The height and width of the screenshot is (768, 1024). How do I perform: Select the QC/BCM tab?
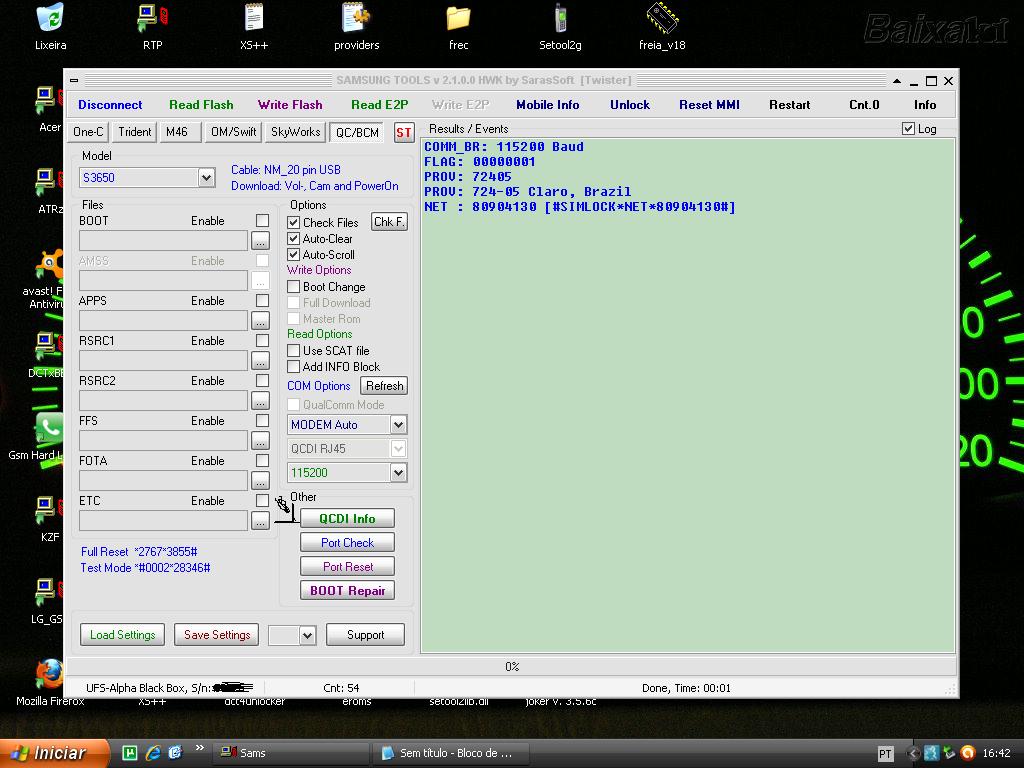click(357, 133)
